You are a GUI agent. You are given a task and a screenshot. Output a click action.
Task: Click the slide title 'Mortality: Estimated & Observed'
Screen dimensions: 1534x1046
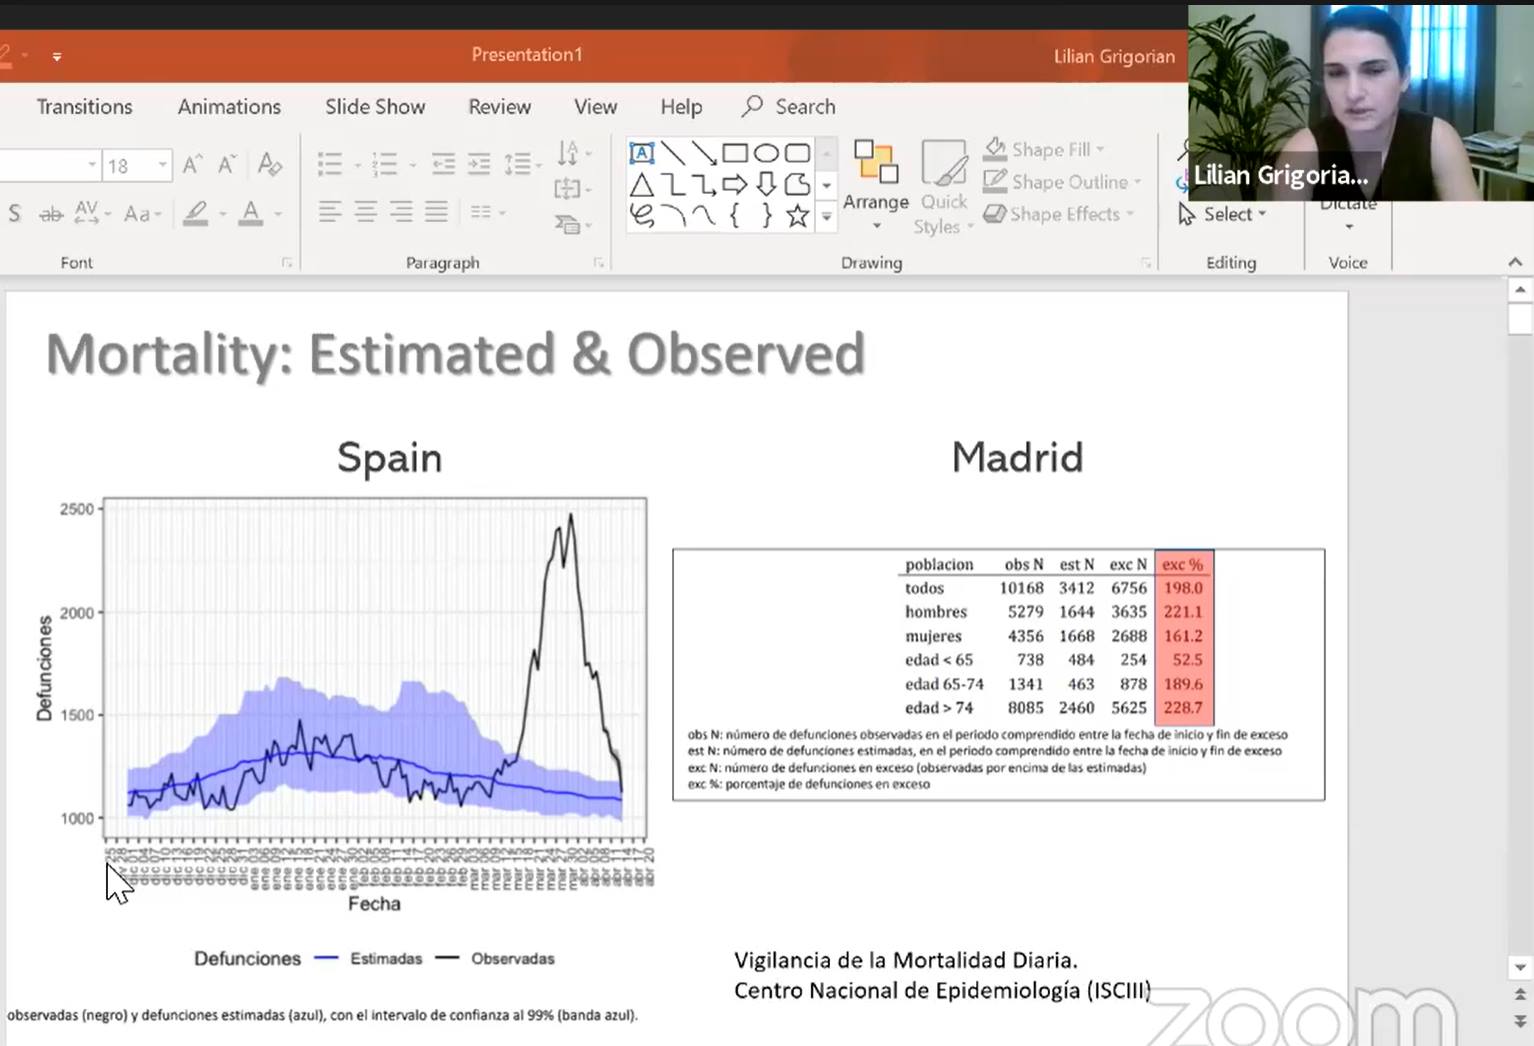455,354
